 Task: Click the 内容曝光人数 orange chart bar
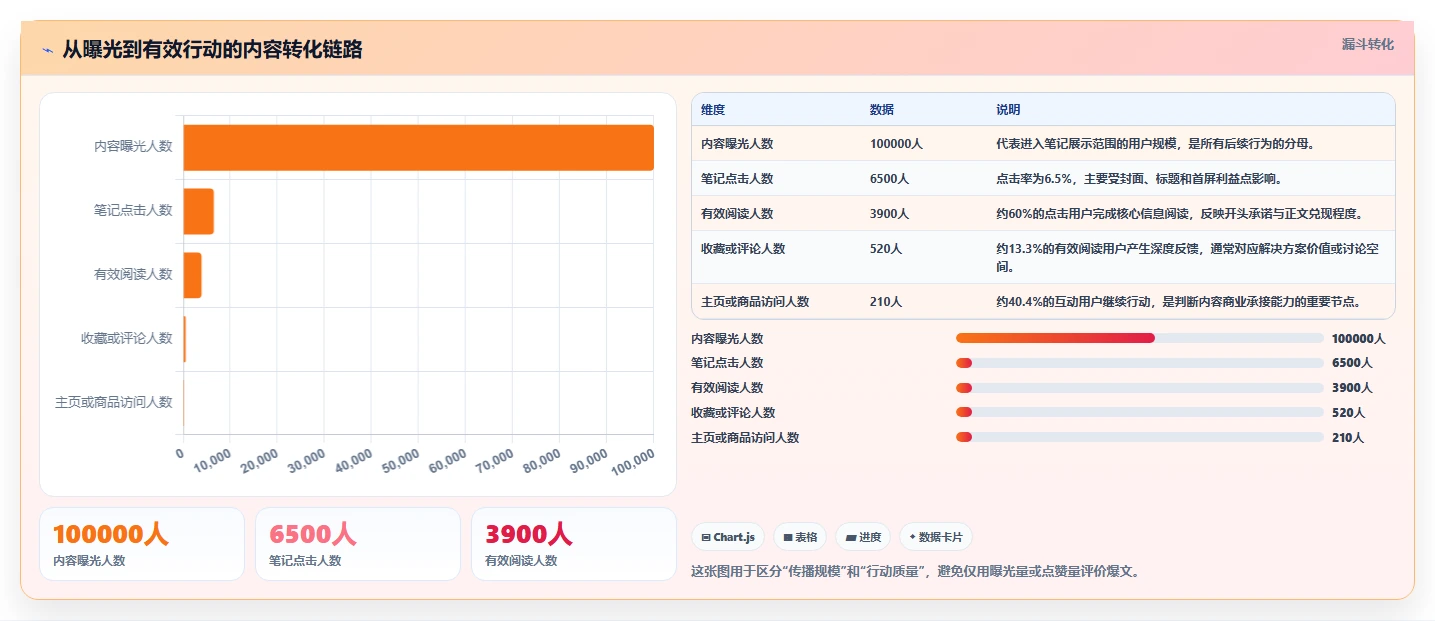tap(418, 147)
